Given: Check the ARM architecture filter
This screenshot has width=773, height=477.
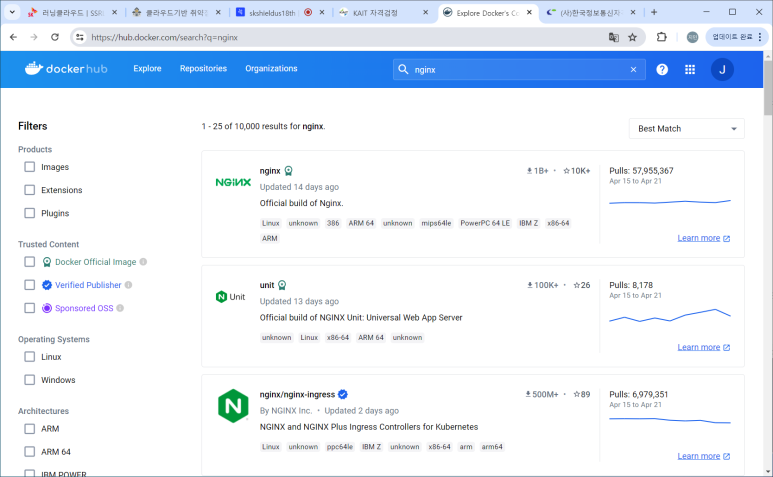Looking at the screenshot, I should 30,429.
